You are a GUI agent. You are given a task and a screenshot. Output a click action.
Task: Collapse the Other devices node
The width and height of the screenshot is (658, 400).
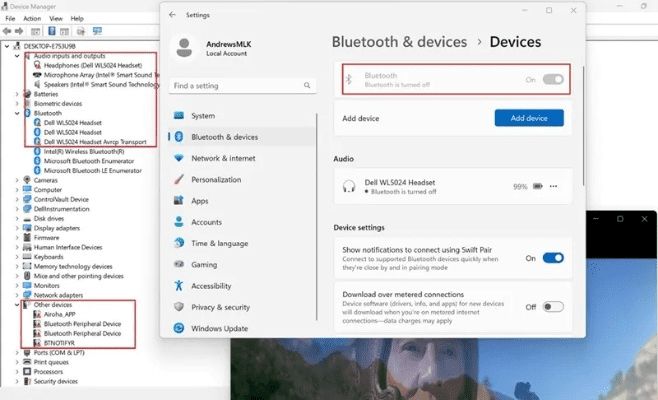(x=17, y=305)
